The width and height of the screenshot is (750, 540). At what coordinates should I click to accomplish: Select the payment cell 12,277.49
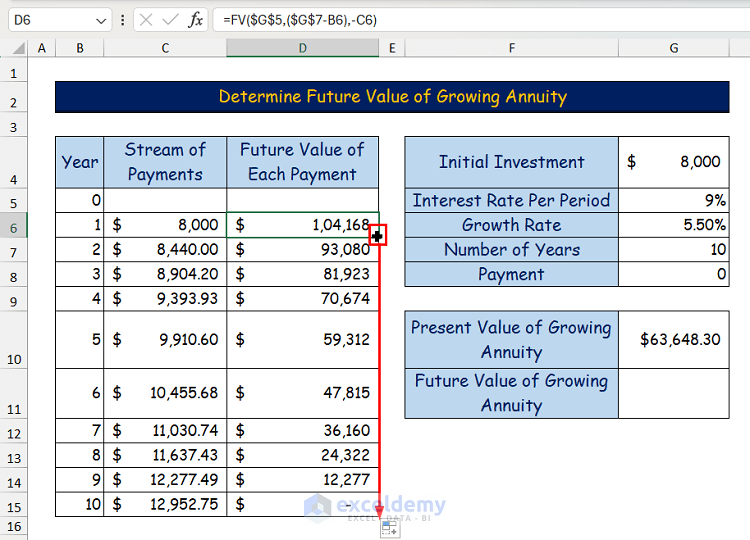tap(165, 480)
